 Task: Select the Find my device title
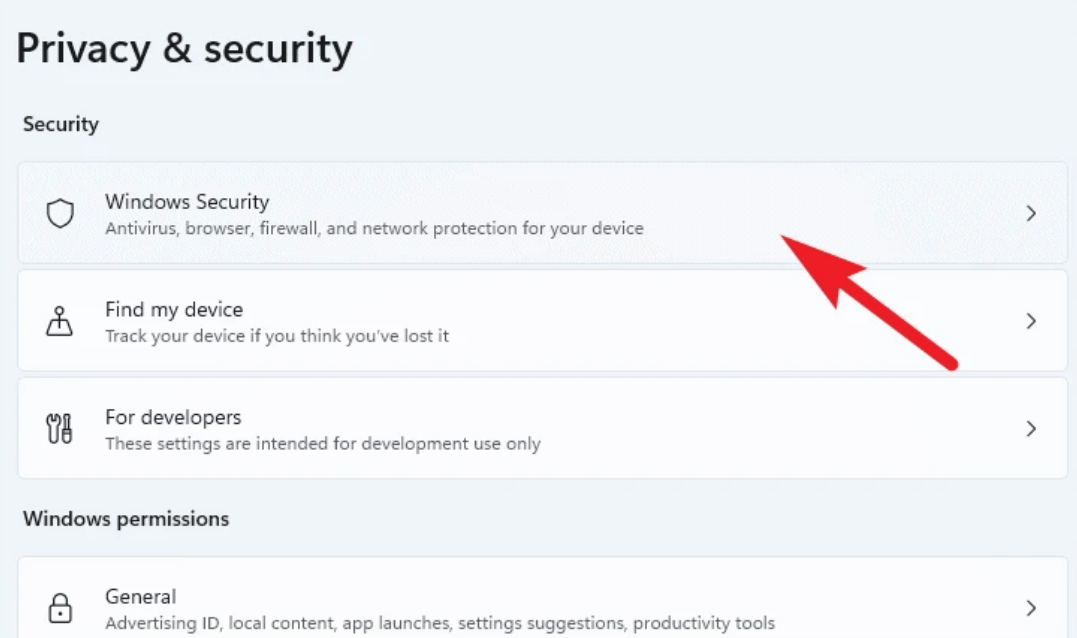pyautogui.click(x=174, y=310)
